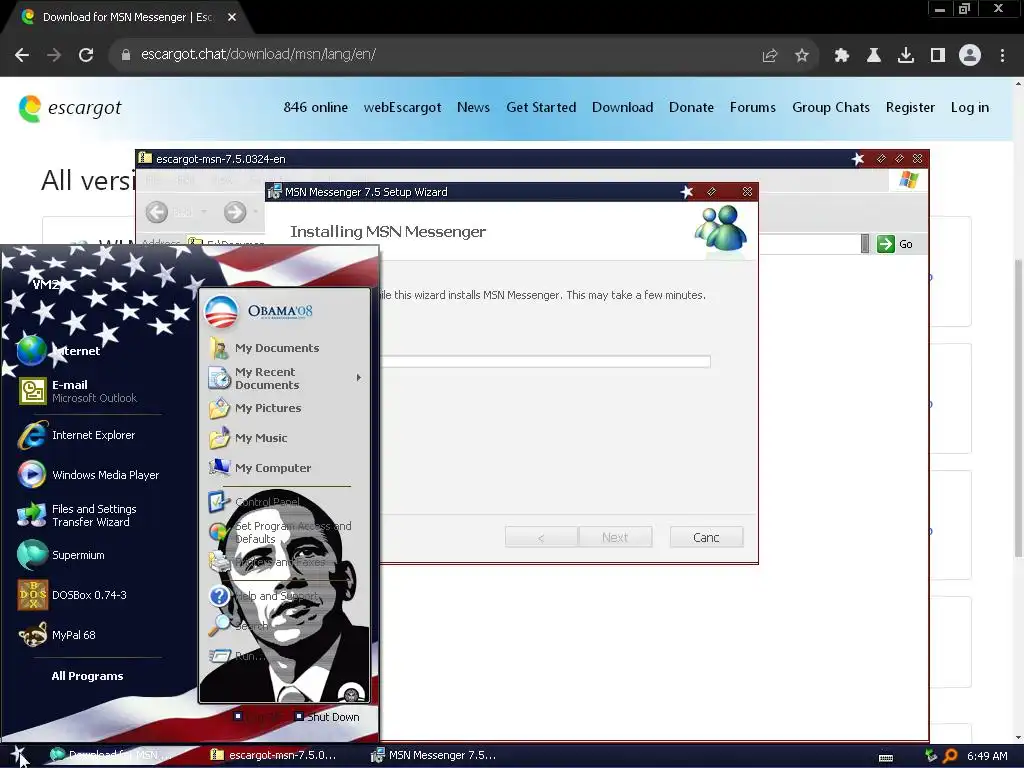Open Chrome three-dot menu
The height and width of the screenshot is (768, 1024).
click(1002, 56)
